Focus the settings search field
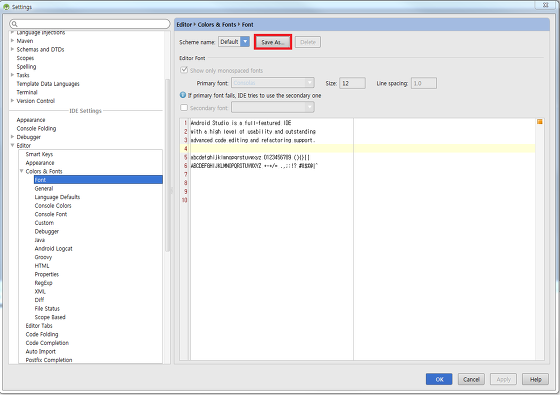This screenshot has height=395, width=560. (x=90, y=24)
